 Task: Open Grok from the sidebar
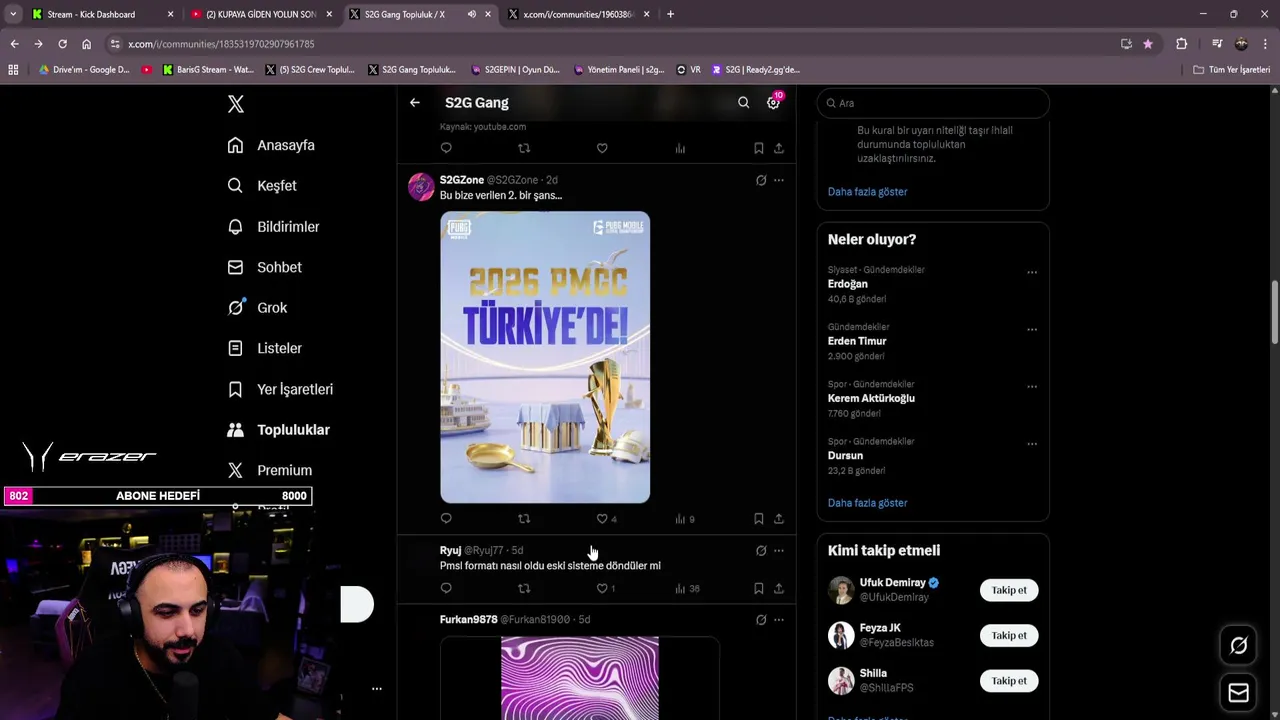257,308
